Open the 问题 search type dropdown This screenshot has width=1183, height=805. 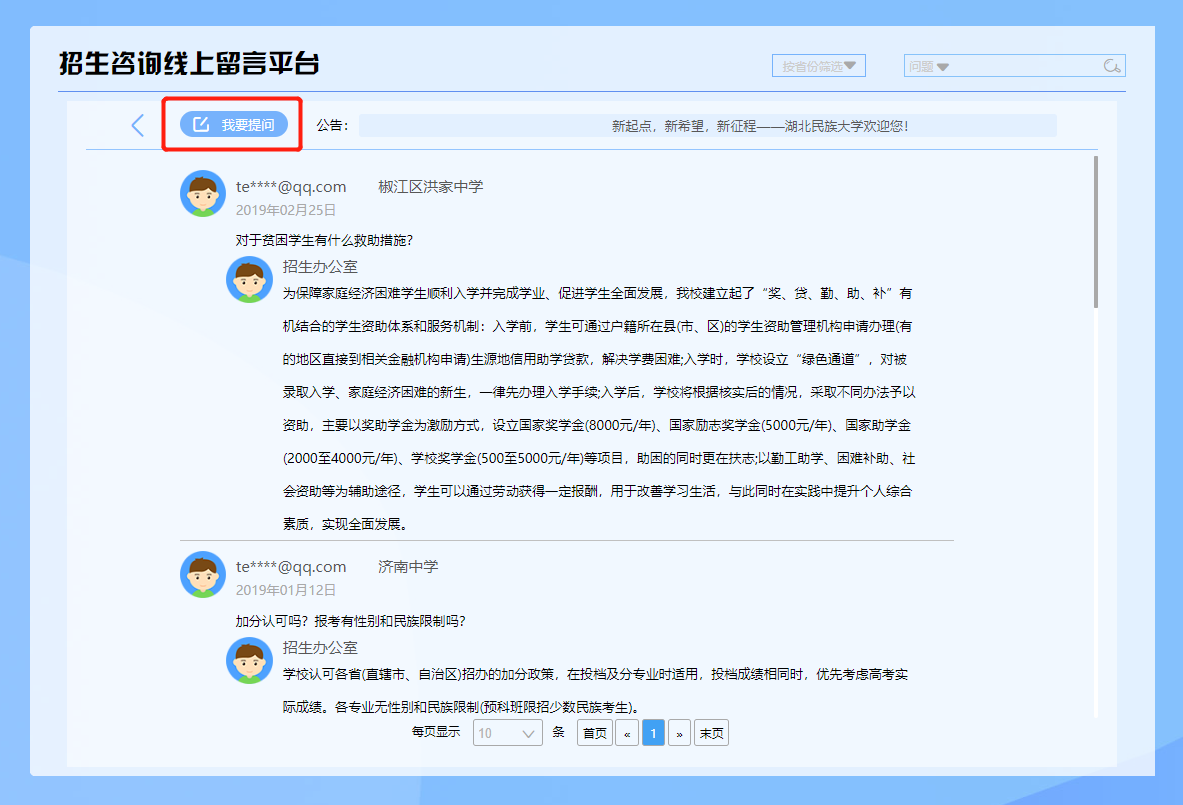pos(928,66)
